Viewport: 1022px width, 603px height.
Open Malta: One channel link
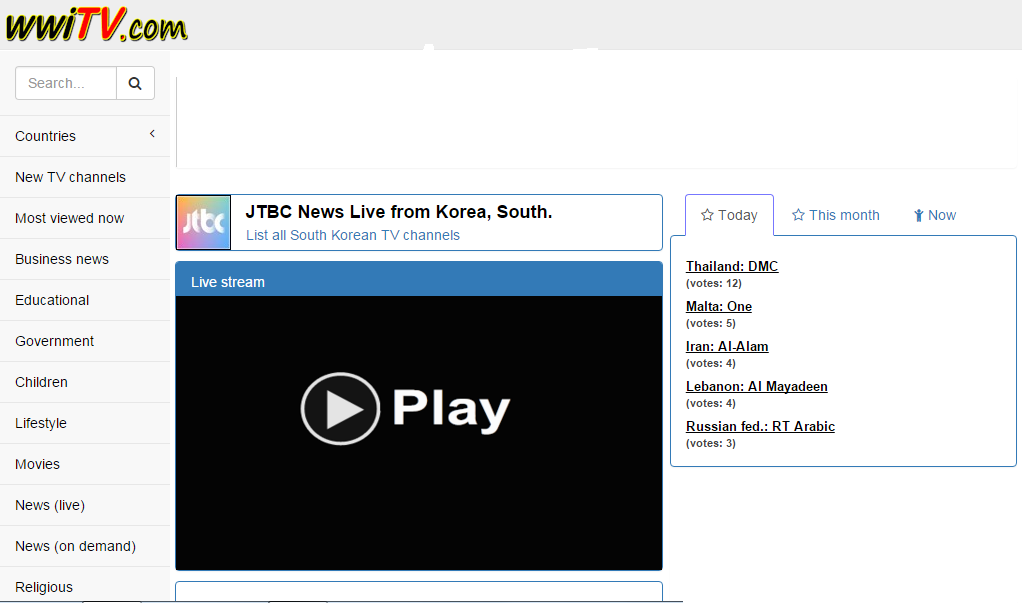[719, 306]
